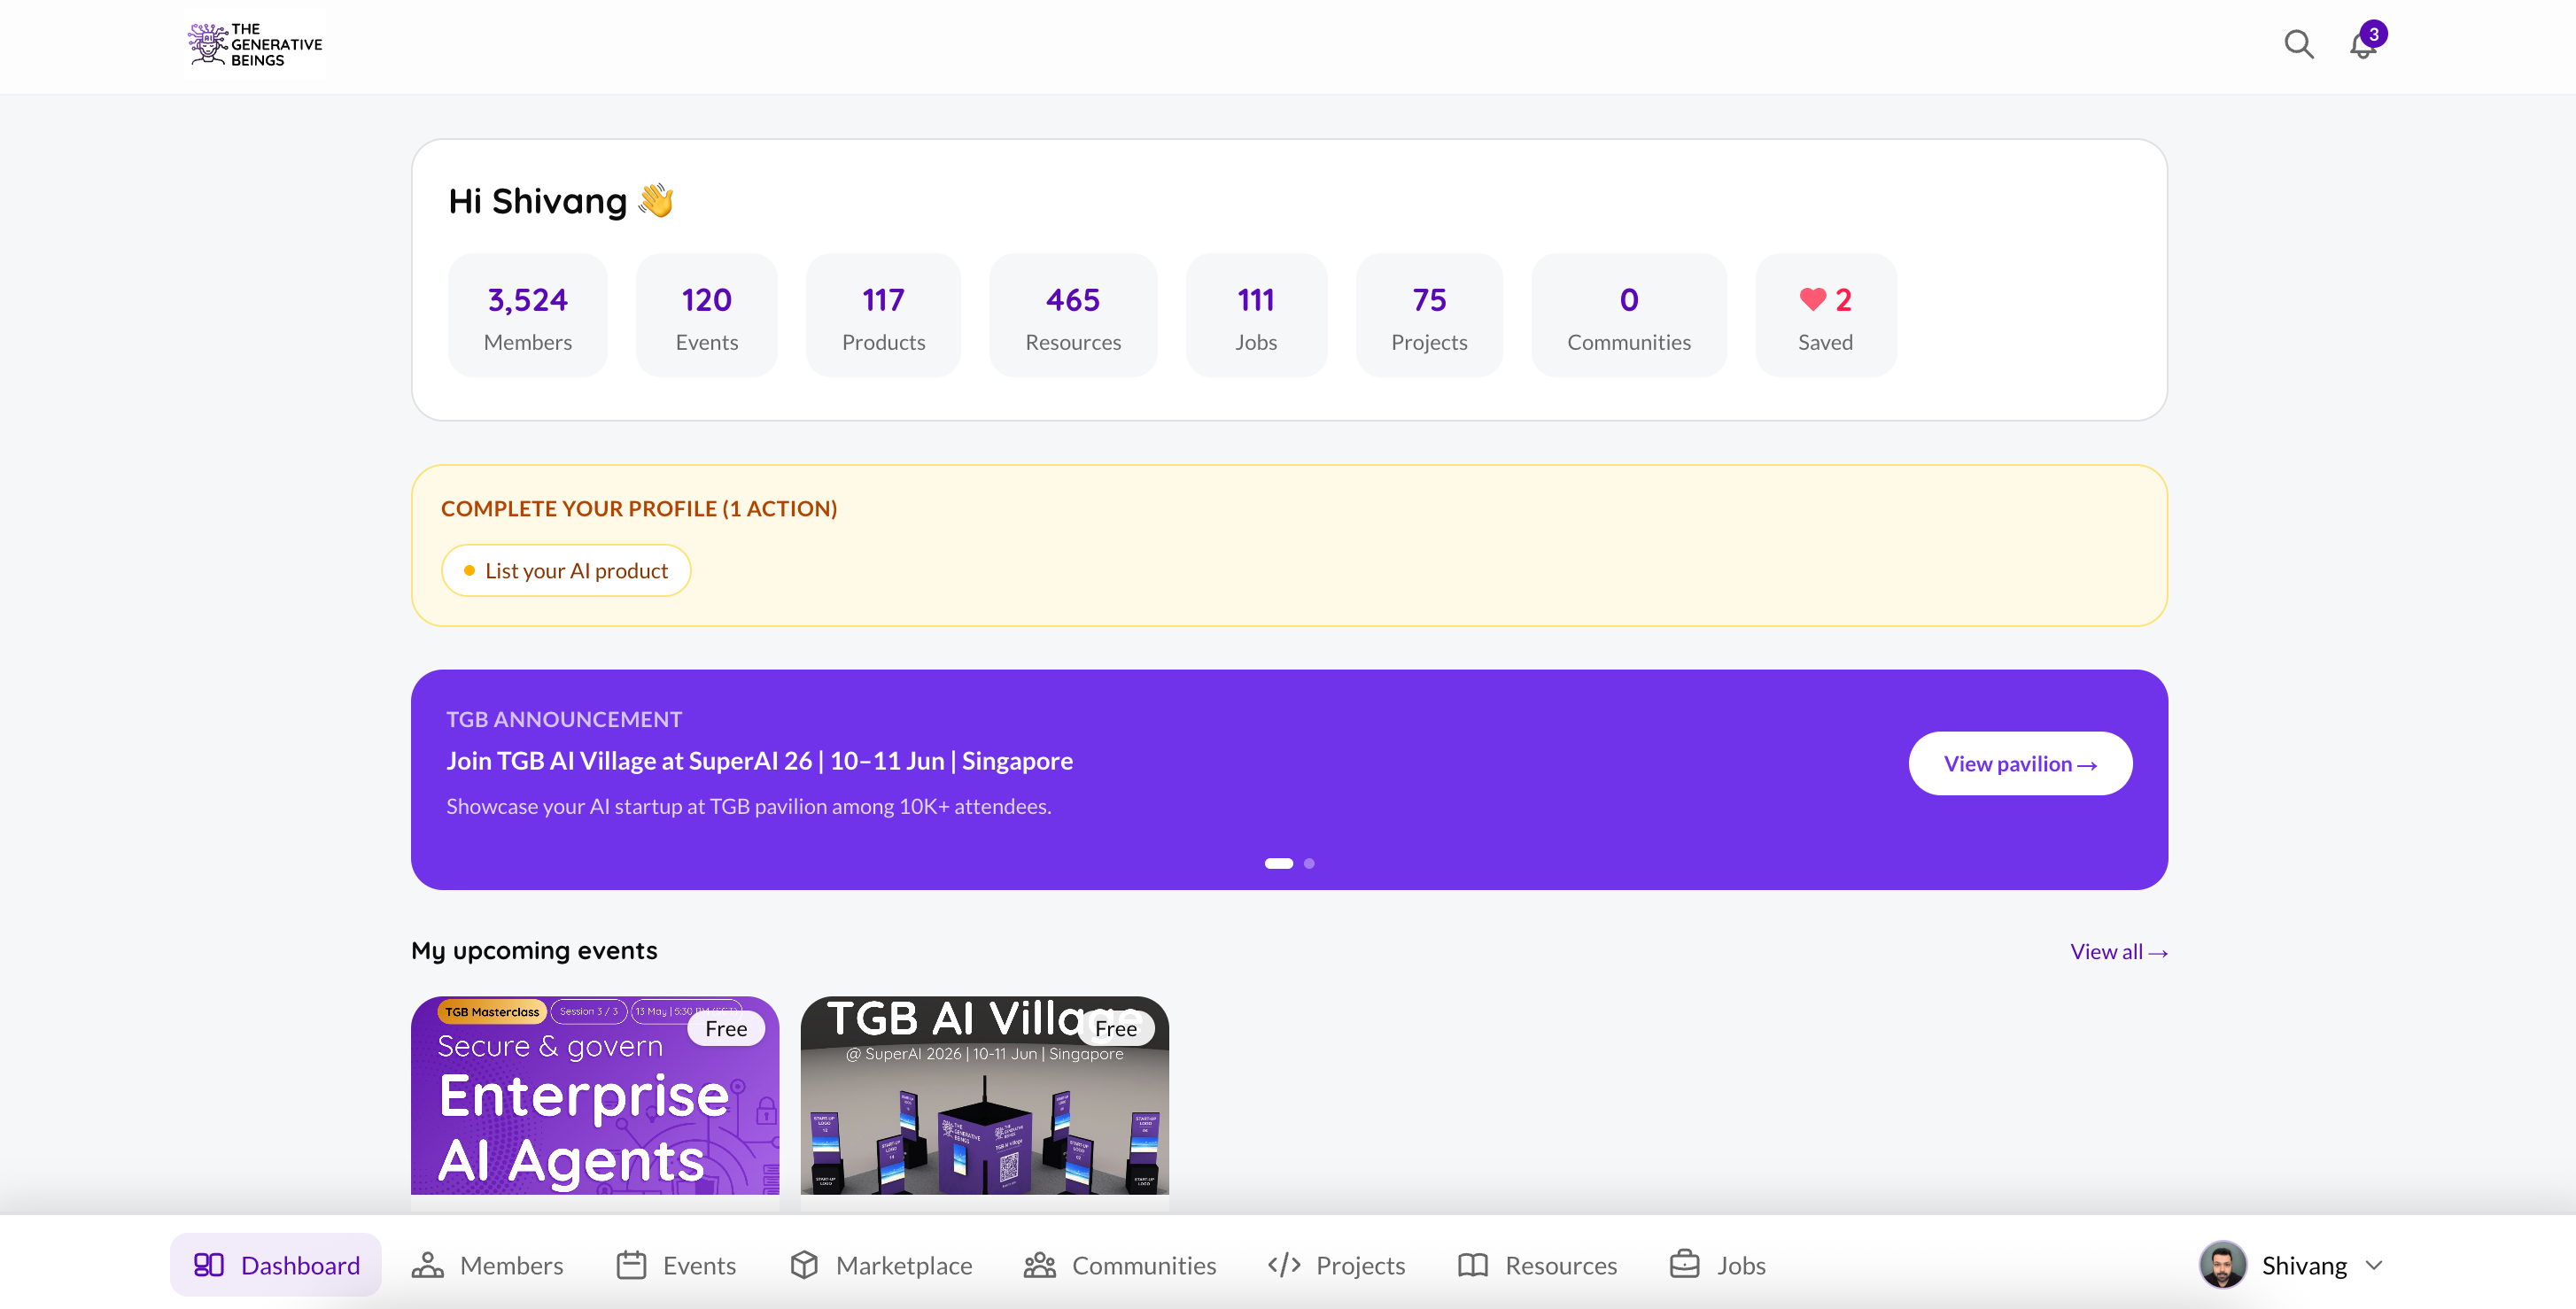Click the TGB ANNOUNCEMENT label
Viewport: 2576px width, 1309px height.
click(564, 719)
